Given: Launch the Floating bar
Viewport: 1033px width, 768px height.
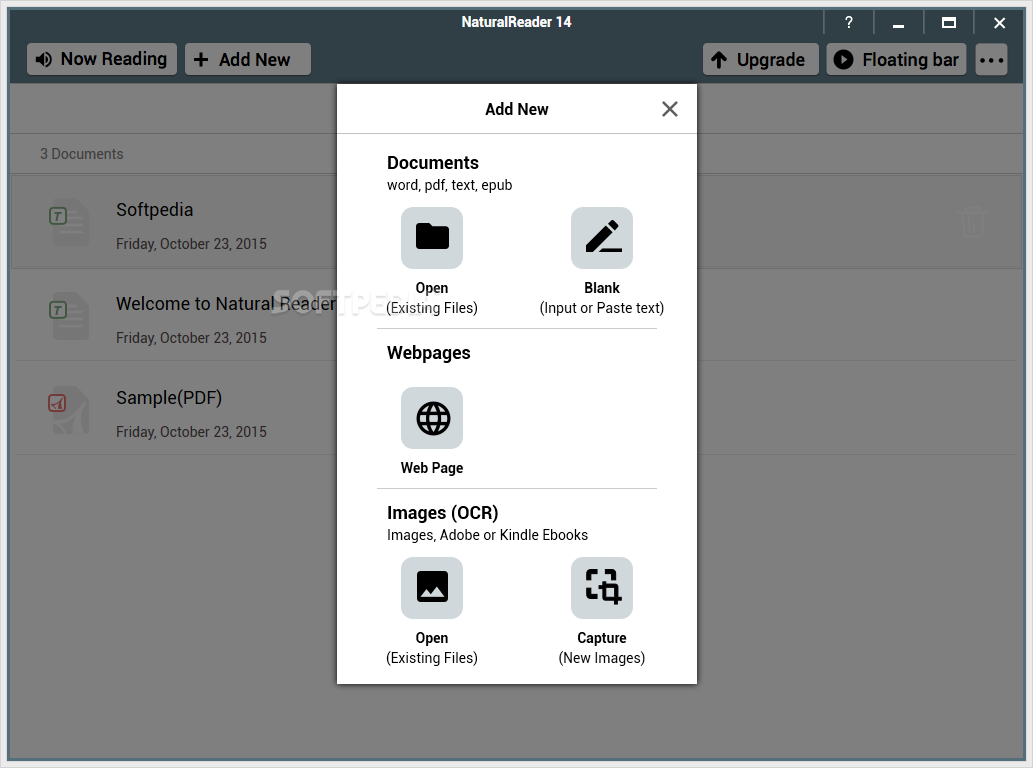Looking at the screenshot, I should [896, 59].
